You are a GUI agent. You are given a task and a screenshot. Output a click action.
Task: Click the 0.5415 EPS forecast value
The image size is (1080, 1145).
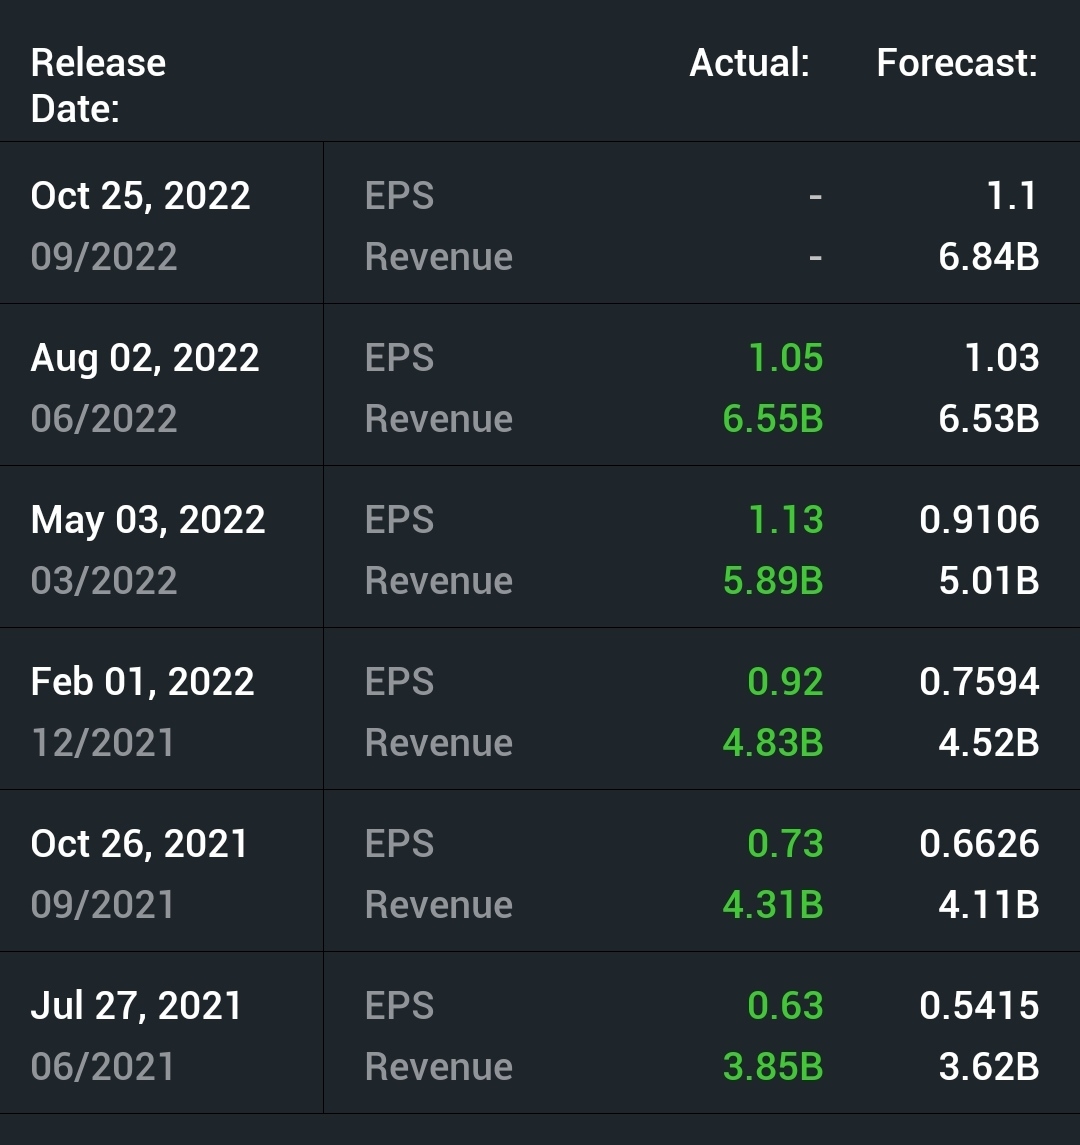point(979,1006)
